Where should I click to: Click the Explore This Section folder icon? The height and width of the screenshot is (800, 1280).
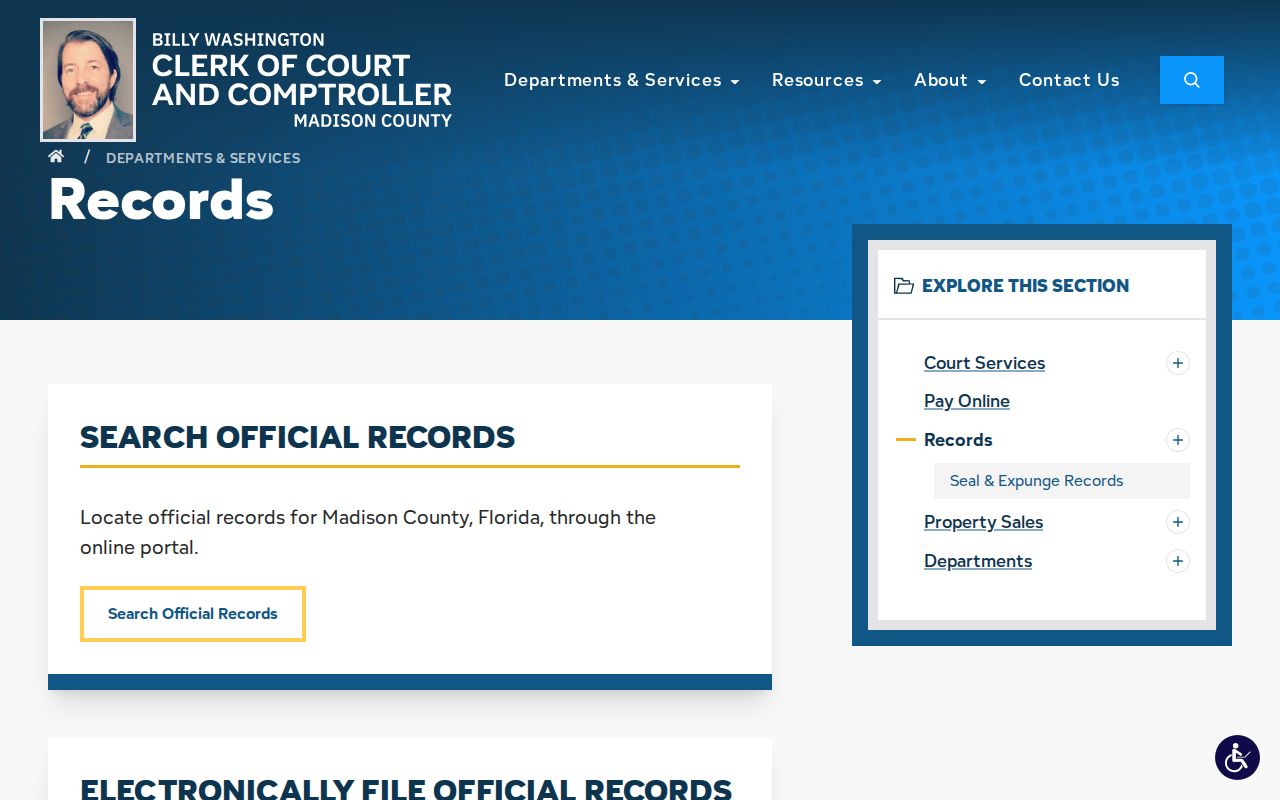pos(904,286)
